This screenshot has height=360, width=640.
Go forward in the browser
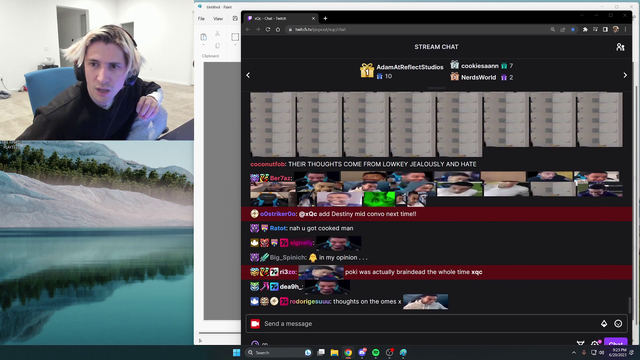258,29
